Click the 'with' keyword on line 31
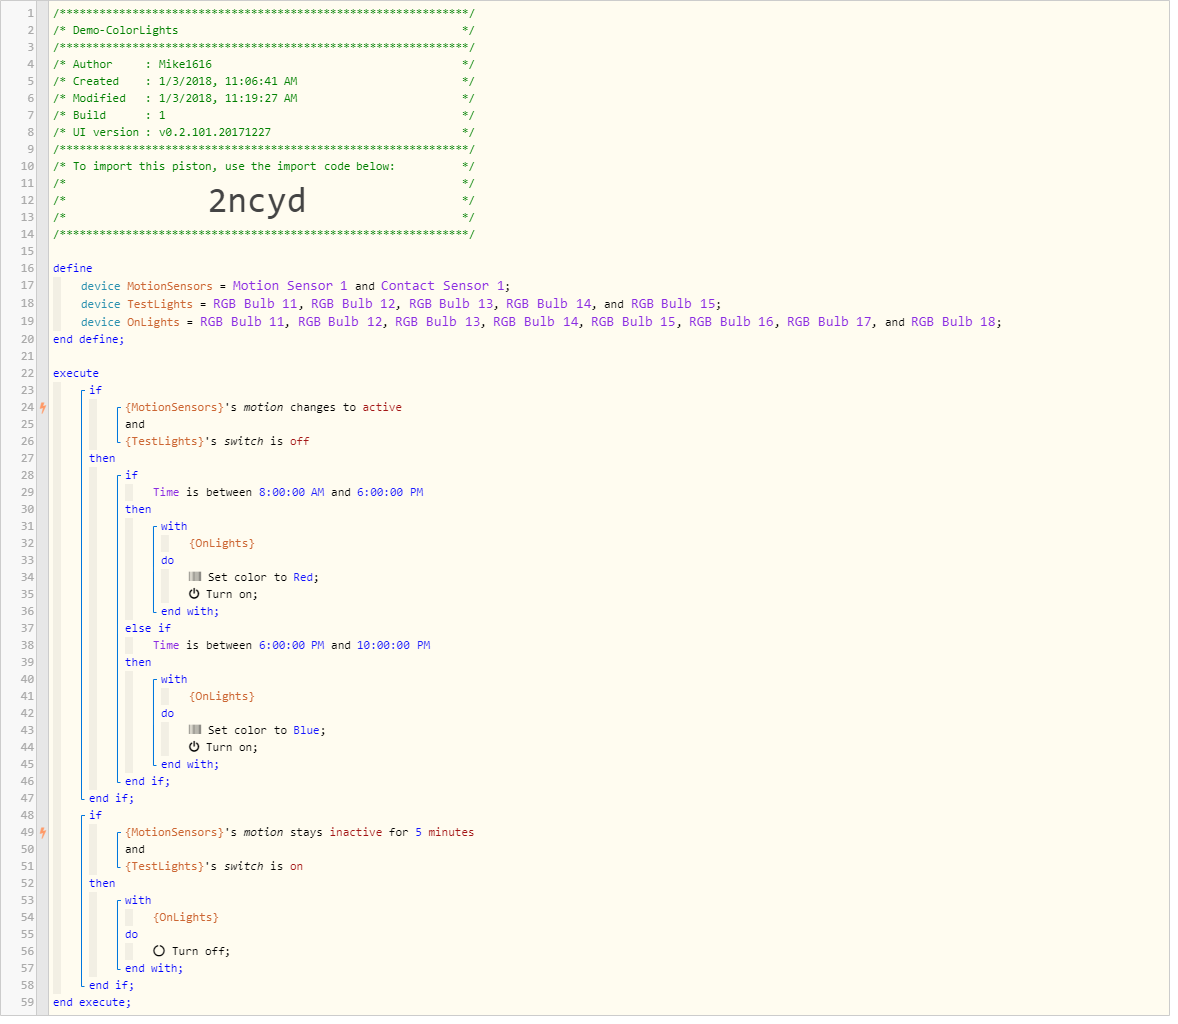The height and width of the screenshot is (1024, 1178). coord(175,529)
